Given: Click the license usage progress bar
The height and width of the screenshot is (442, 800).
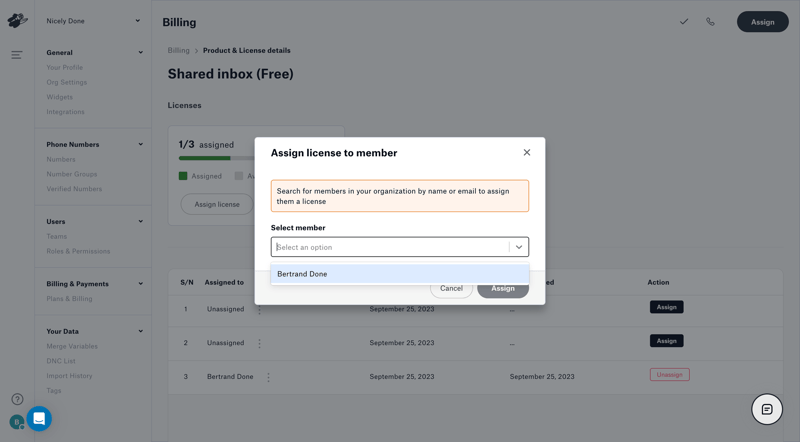Looking at the screenshot, I should (x=217, y=158).
